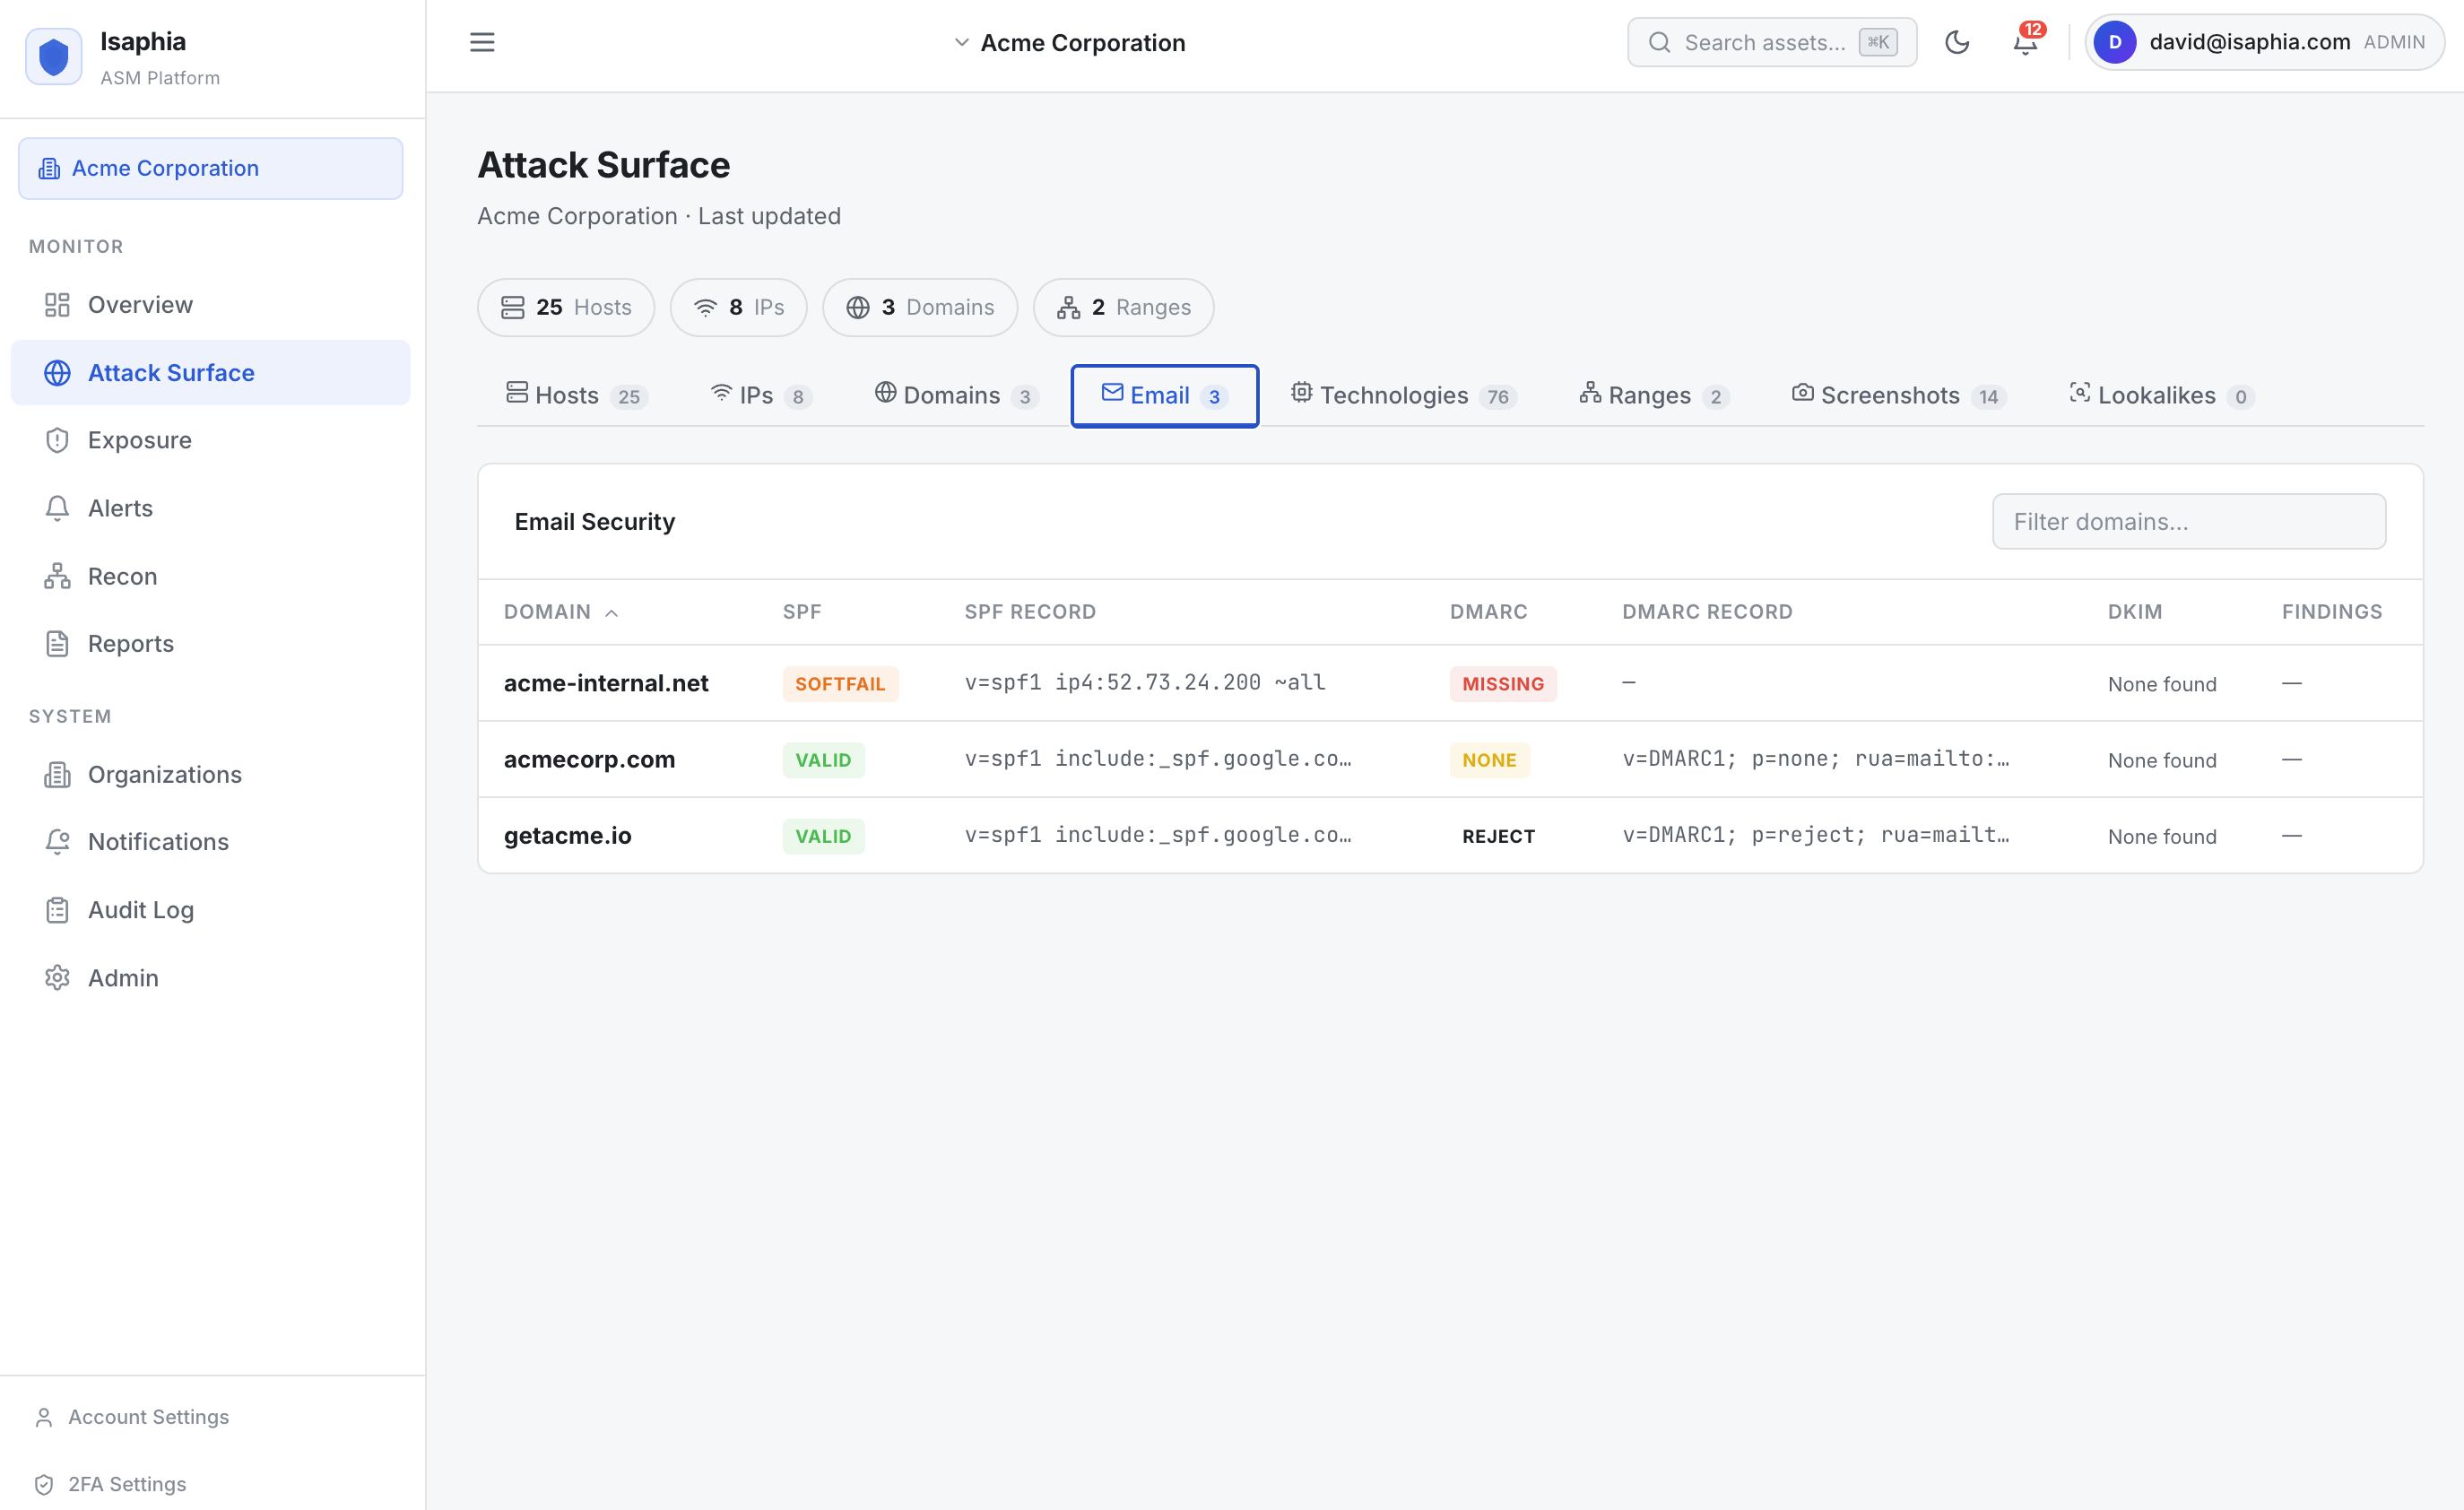Open Recon in the sidebar
Screen dimensions: 2464x1510
tap(211, 576)
